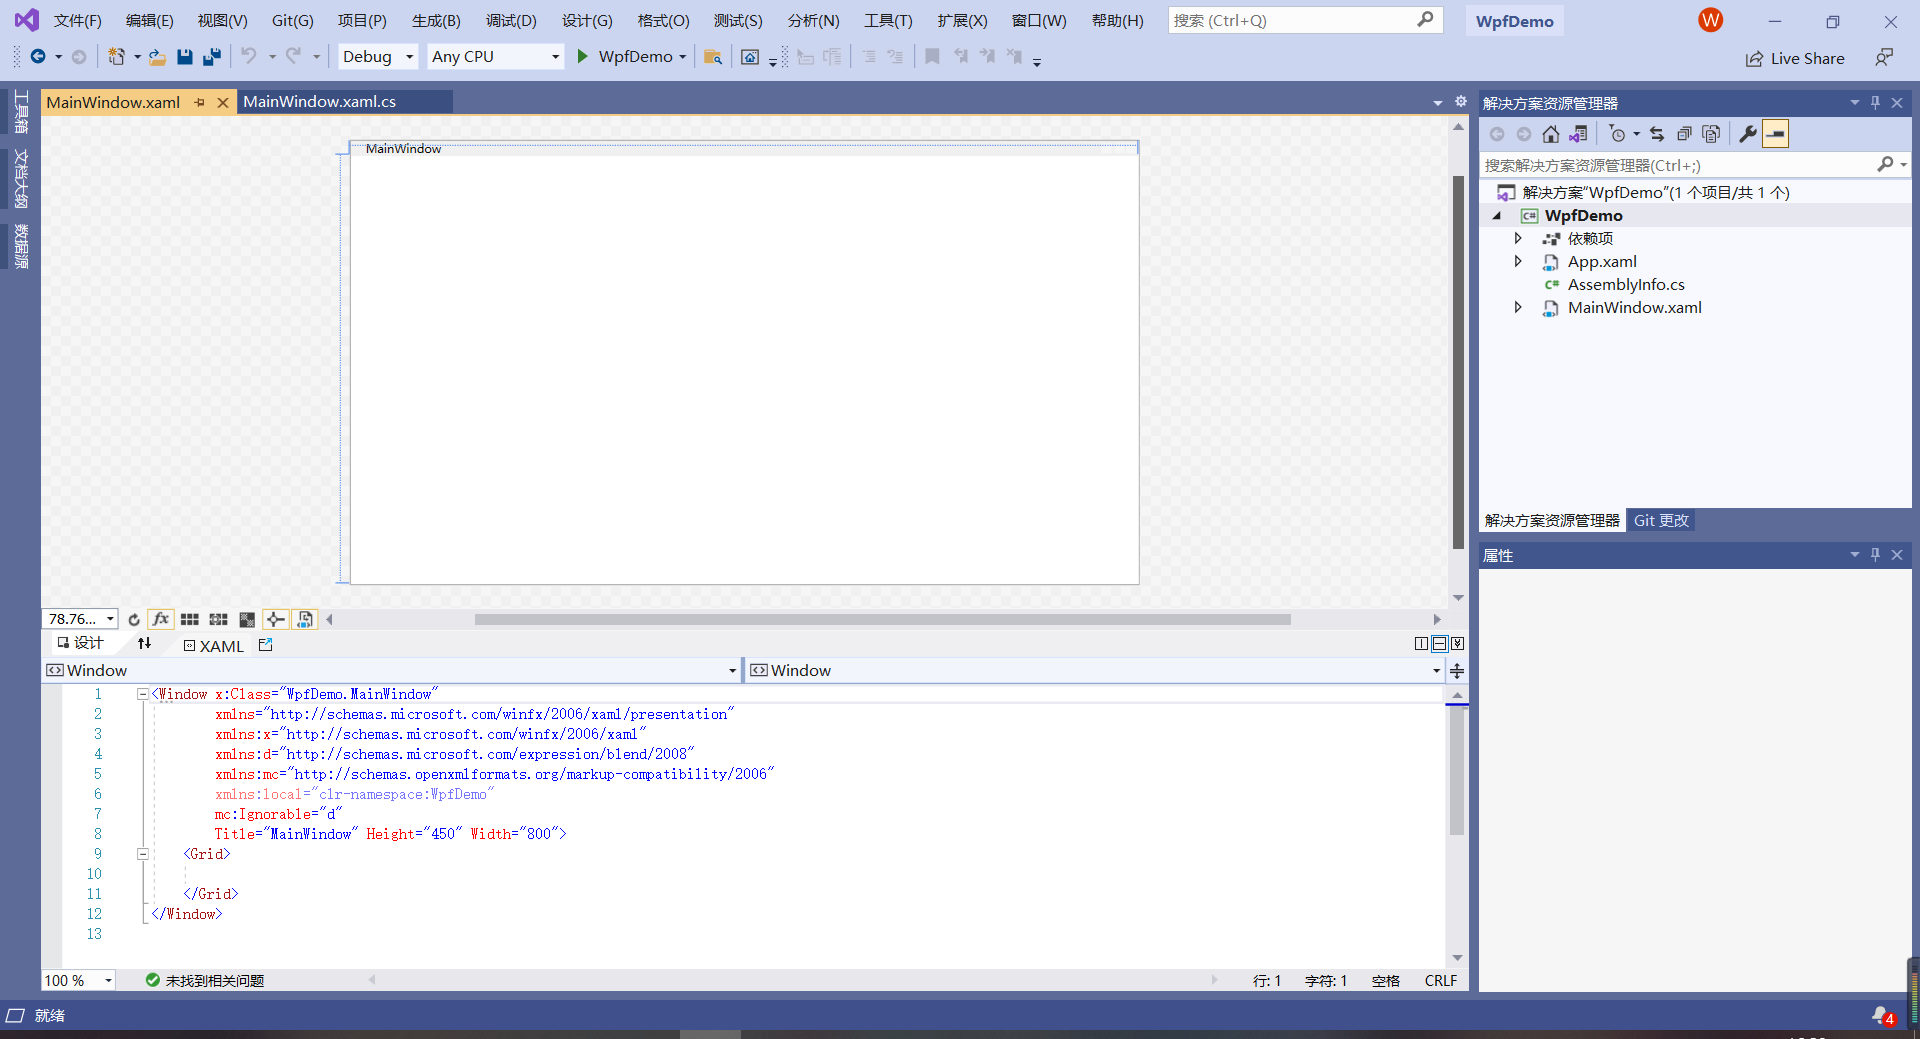
Task: Click the feedback person icon near Live Share
Action: [1884, 58]
